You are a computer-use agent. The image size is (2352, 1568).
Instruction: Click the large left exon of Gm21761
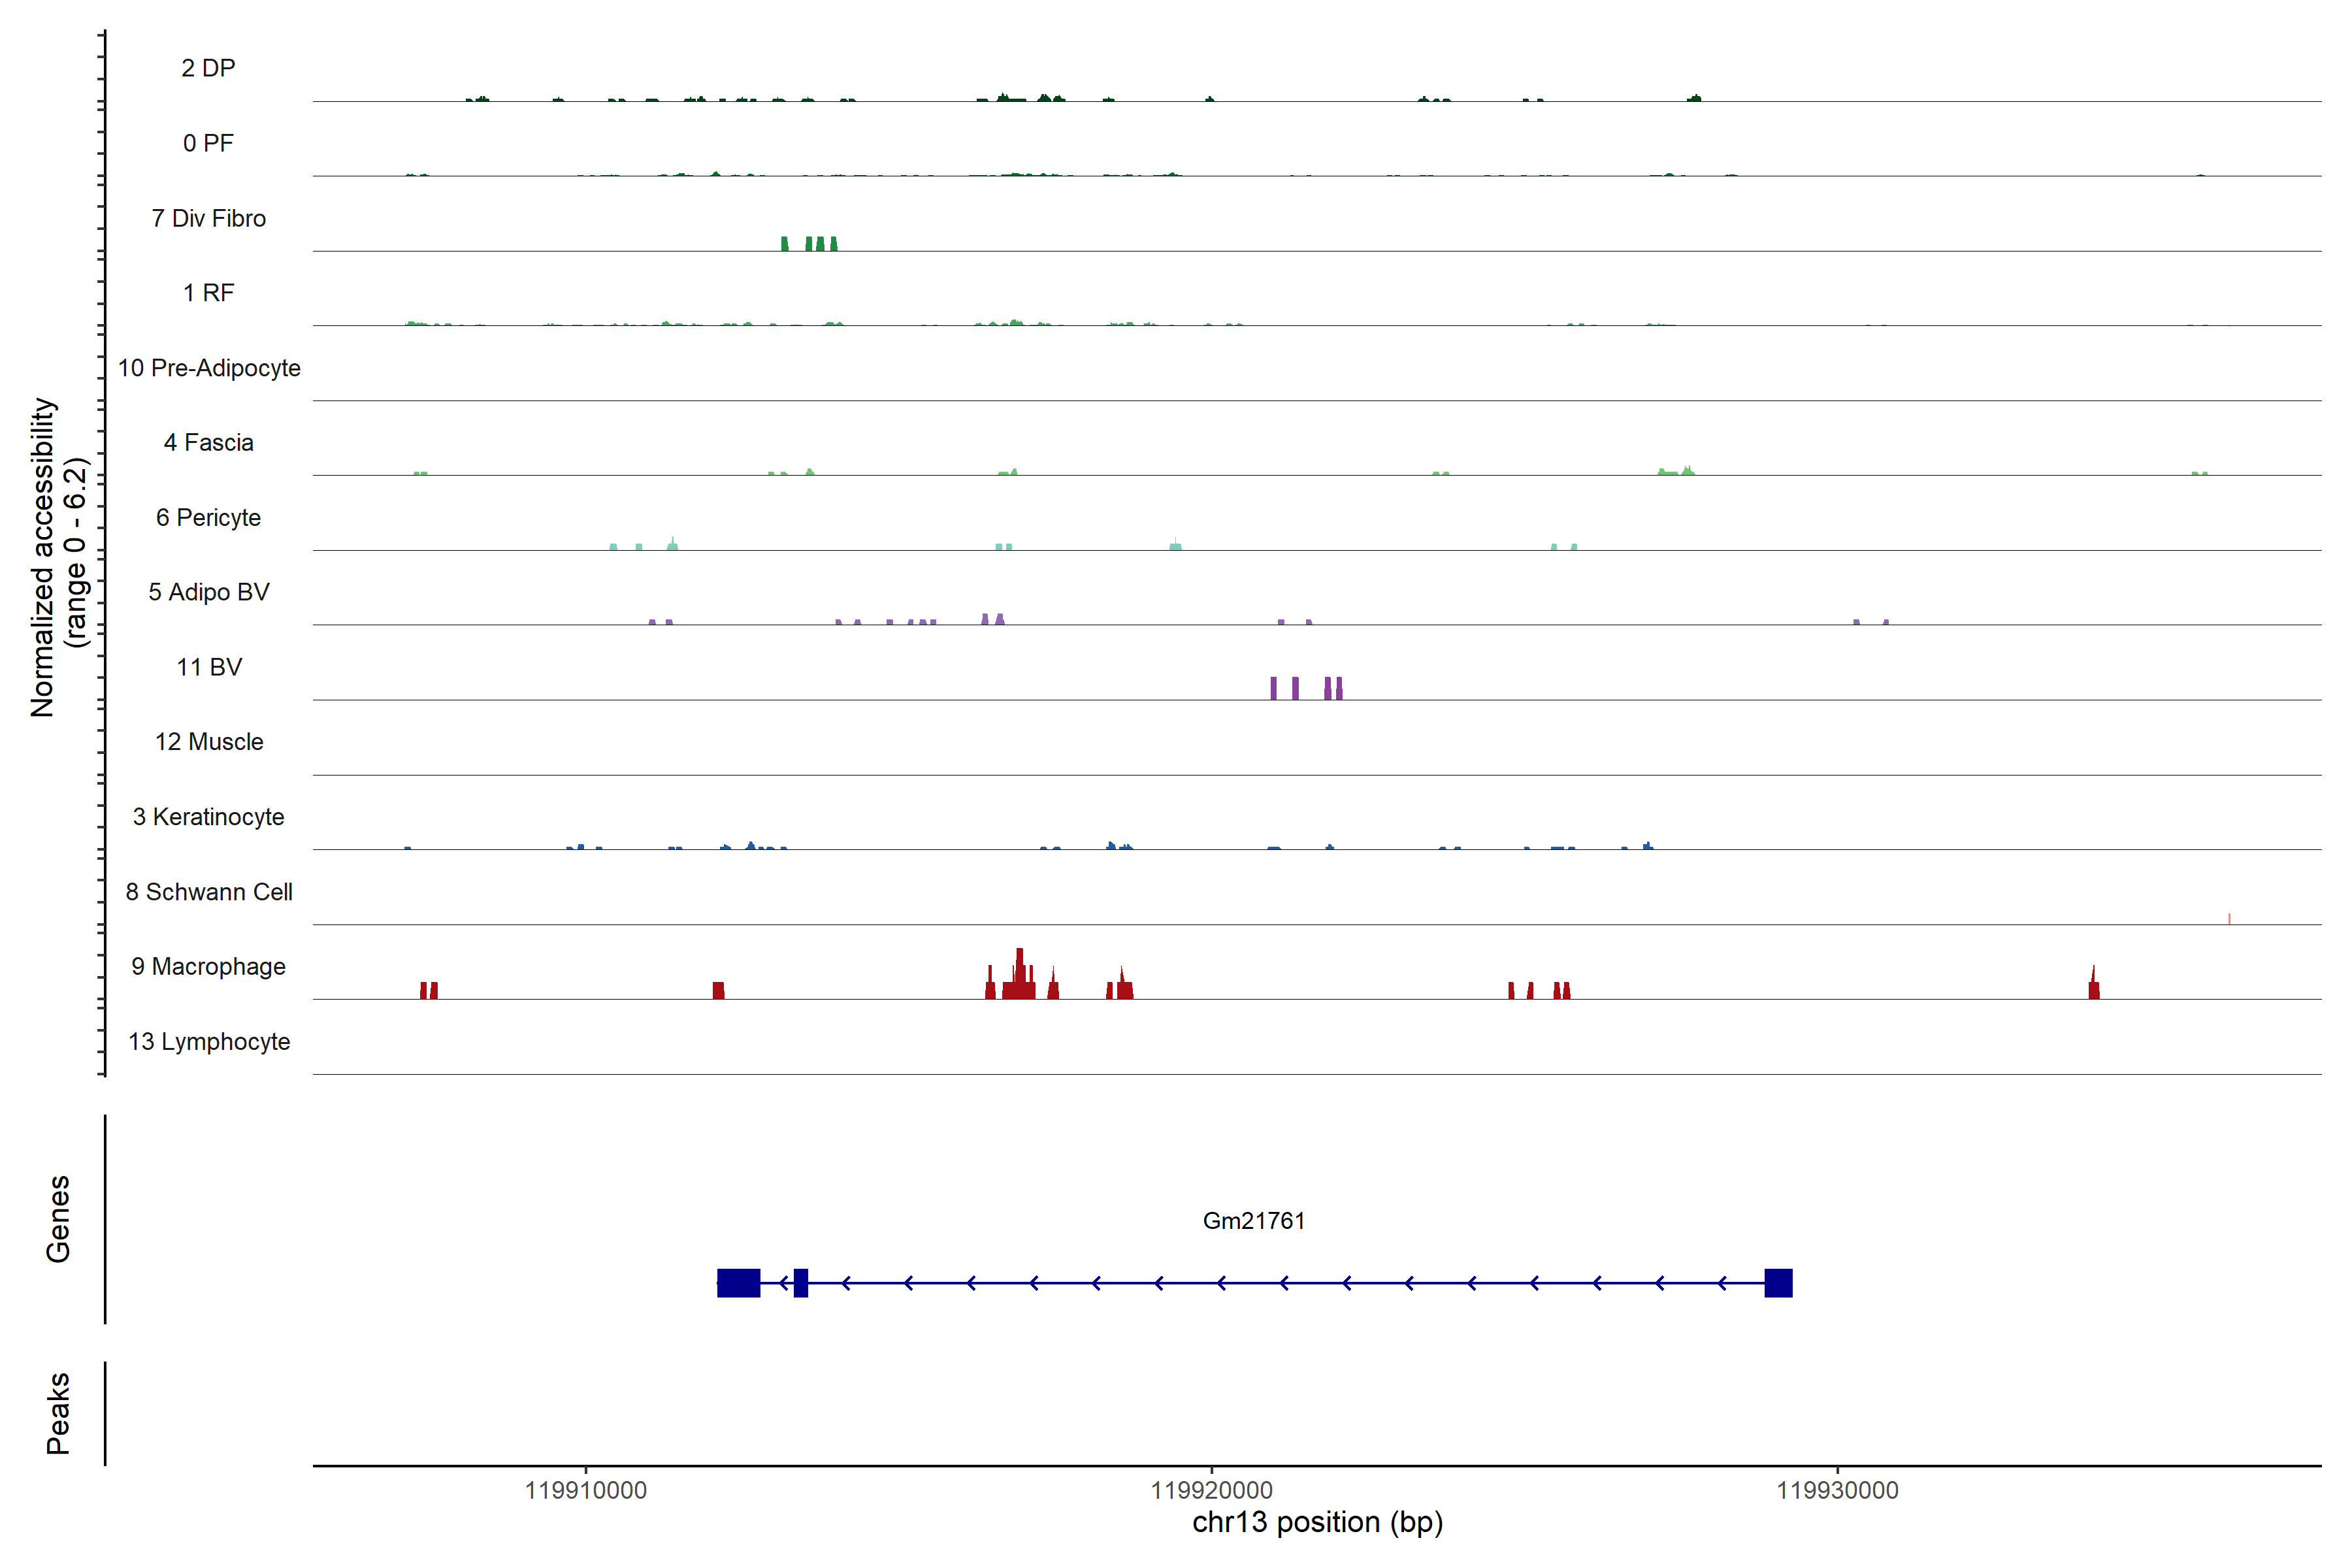(738, 1283)
